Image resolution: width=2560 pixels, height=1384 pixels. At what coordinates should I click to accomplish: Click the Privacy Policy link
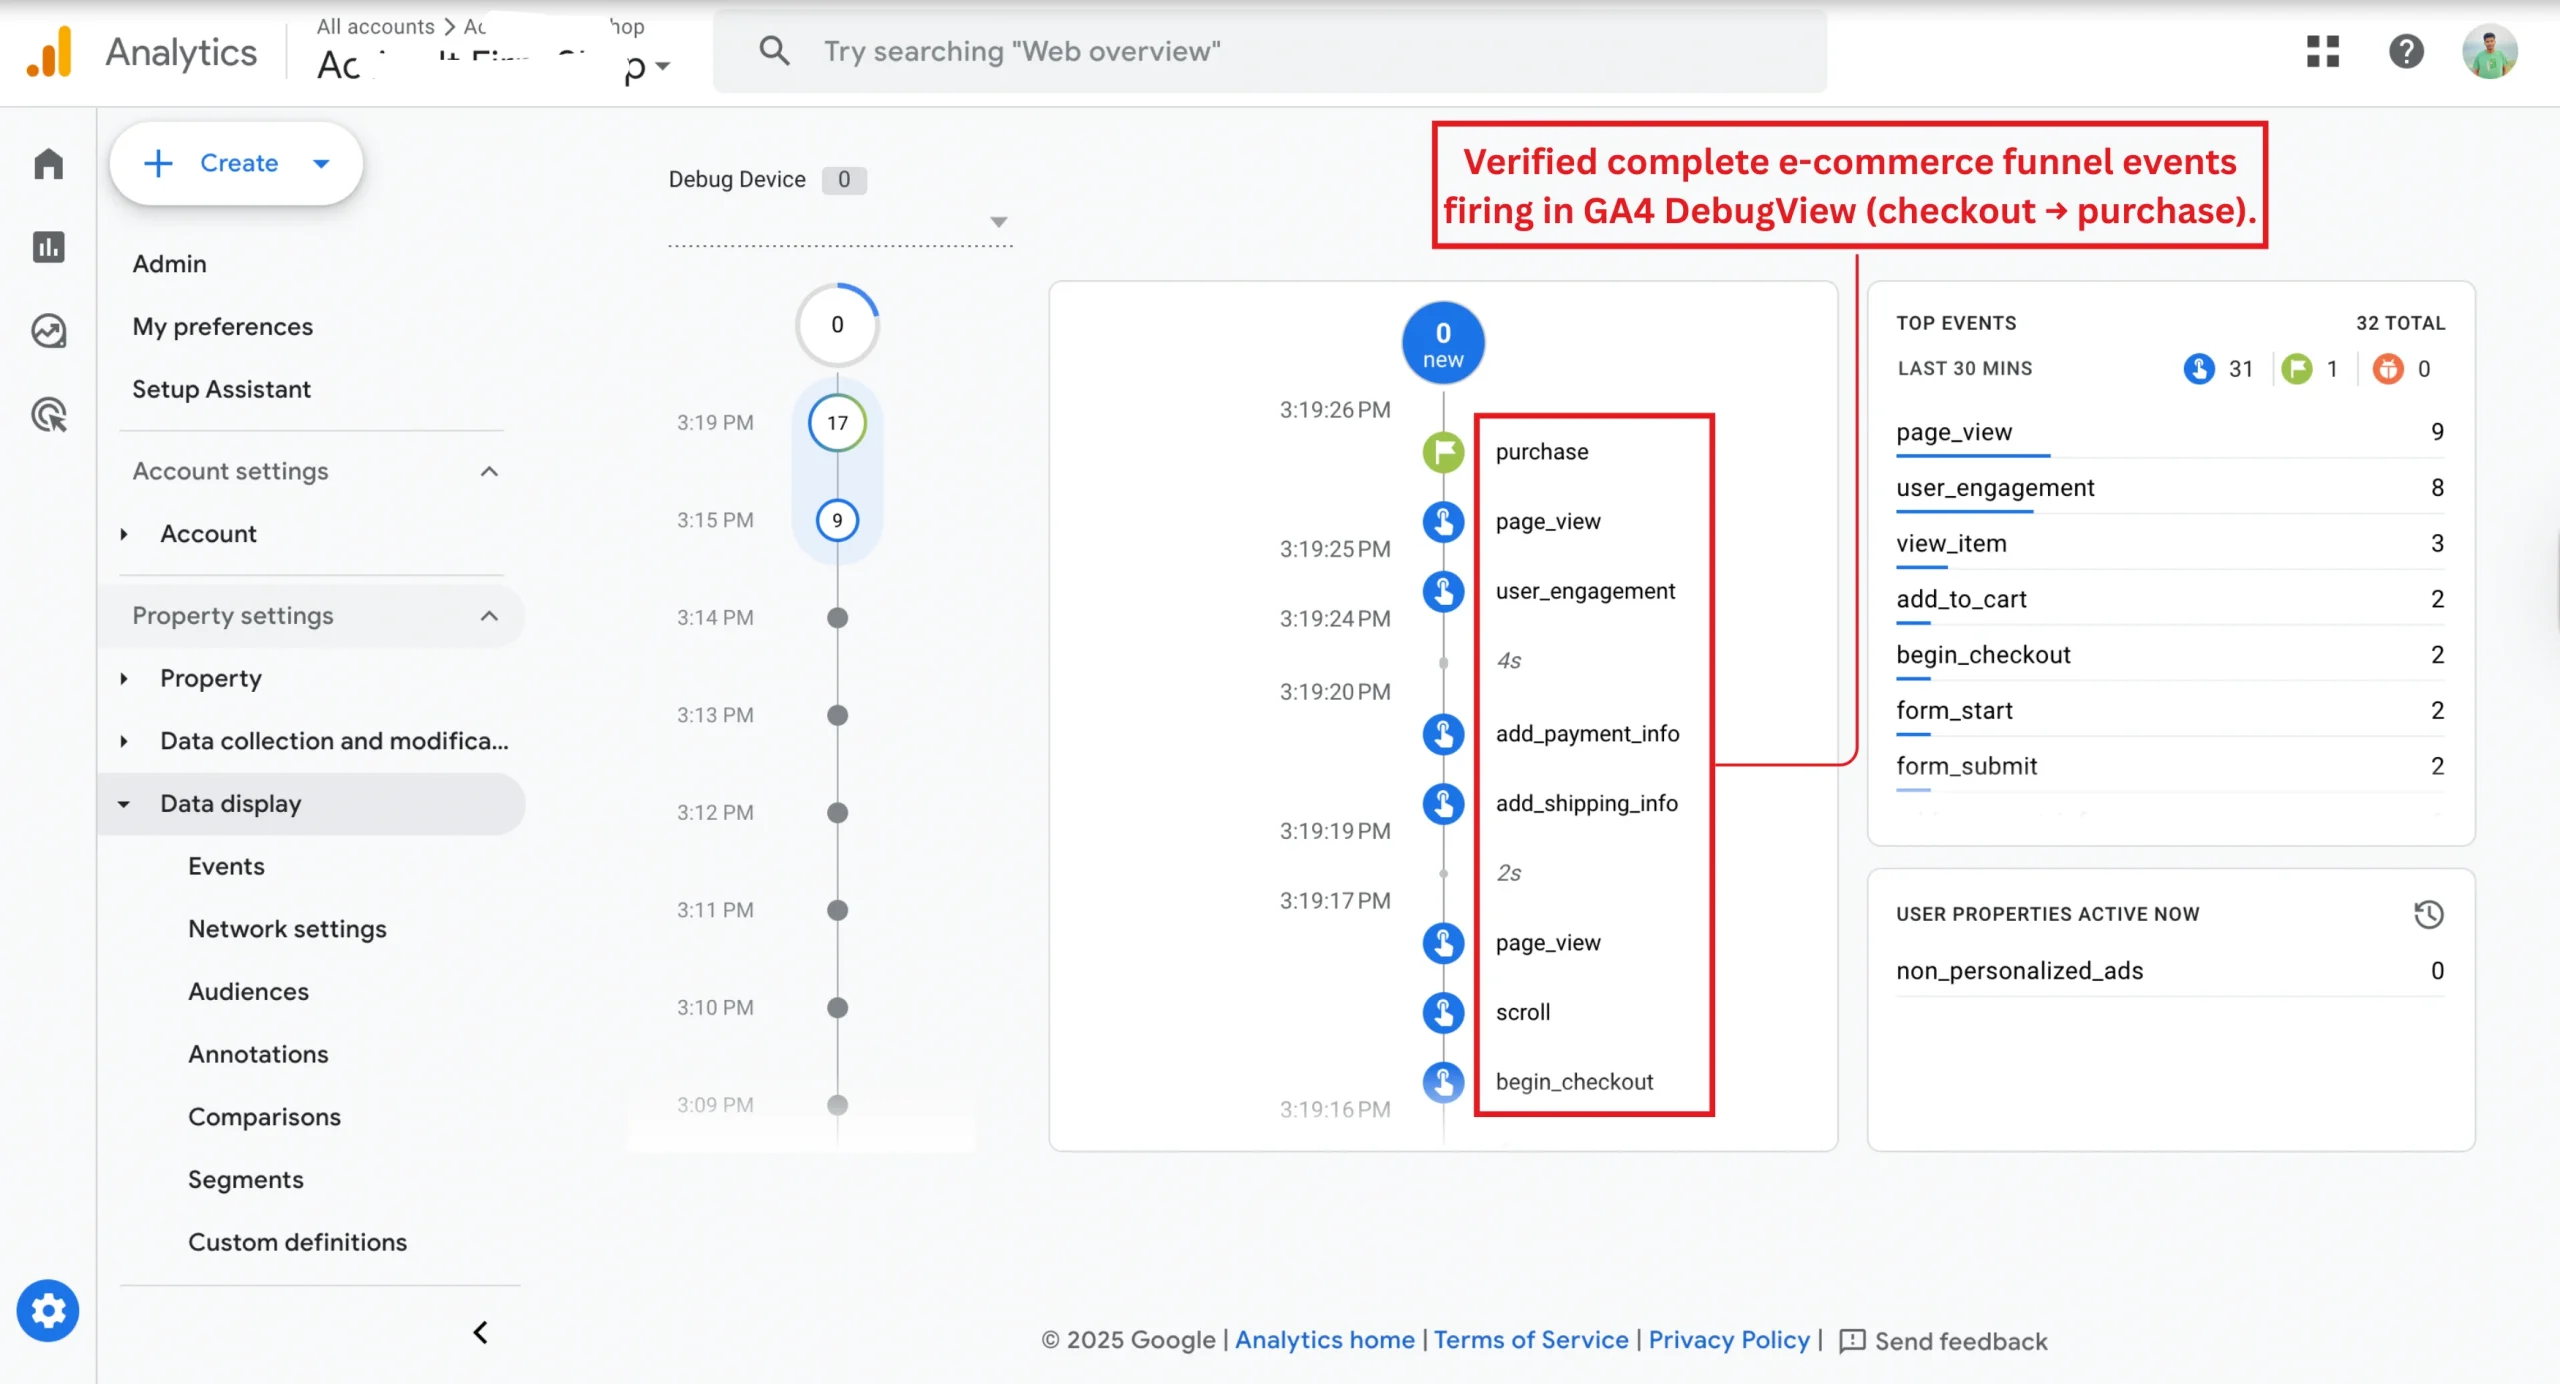1728,1340
